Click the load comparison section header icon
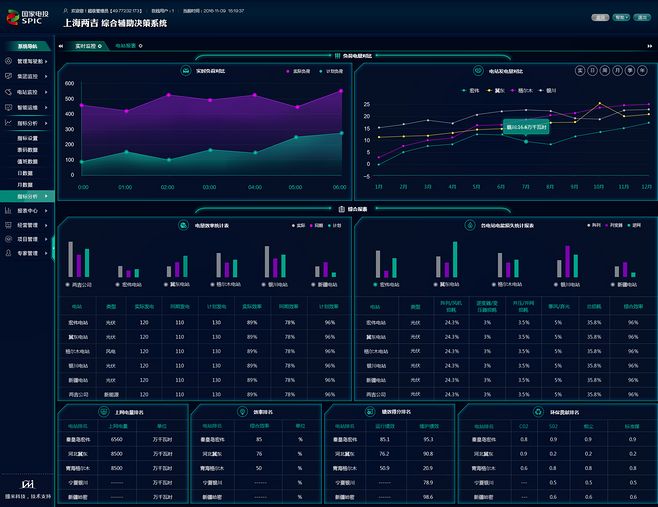This screenshot has width=658, height=507. point(337,55)
